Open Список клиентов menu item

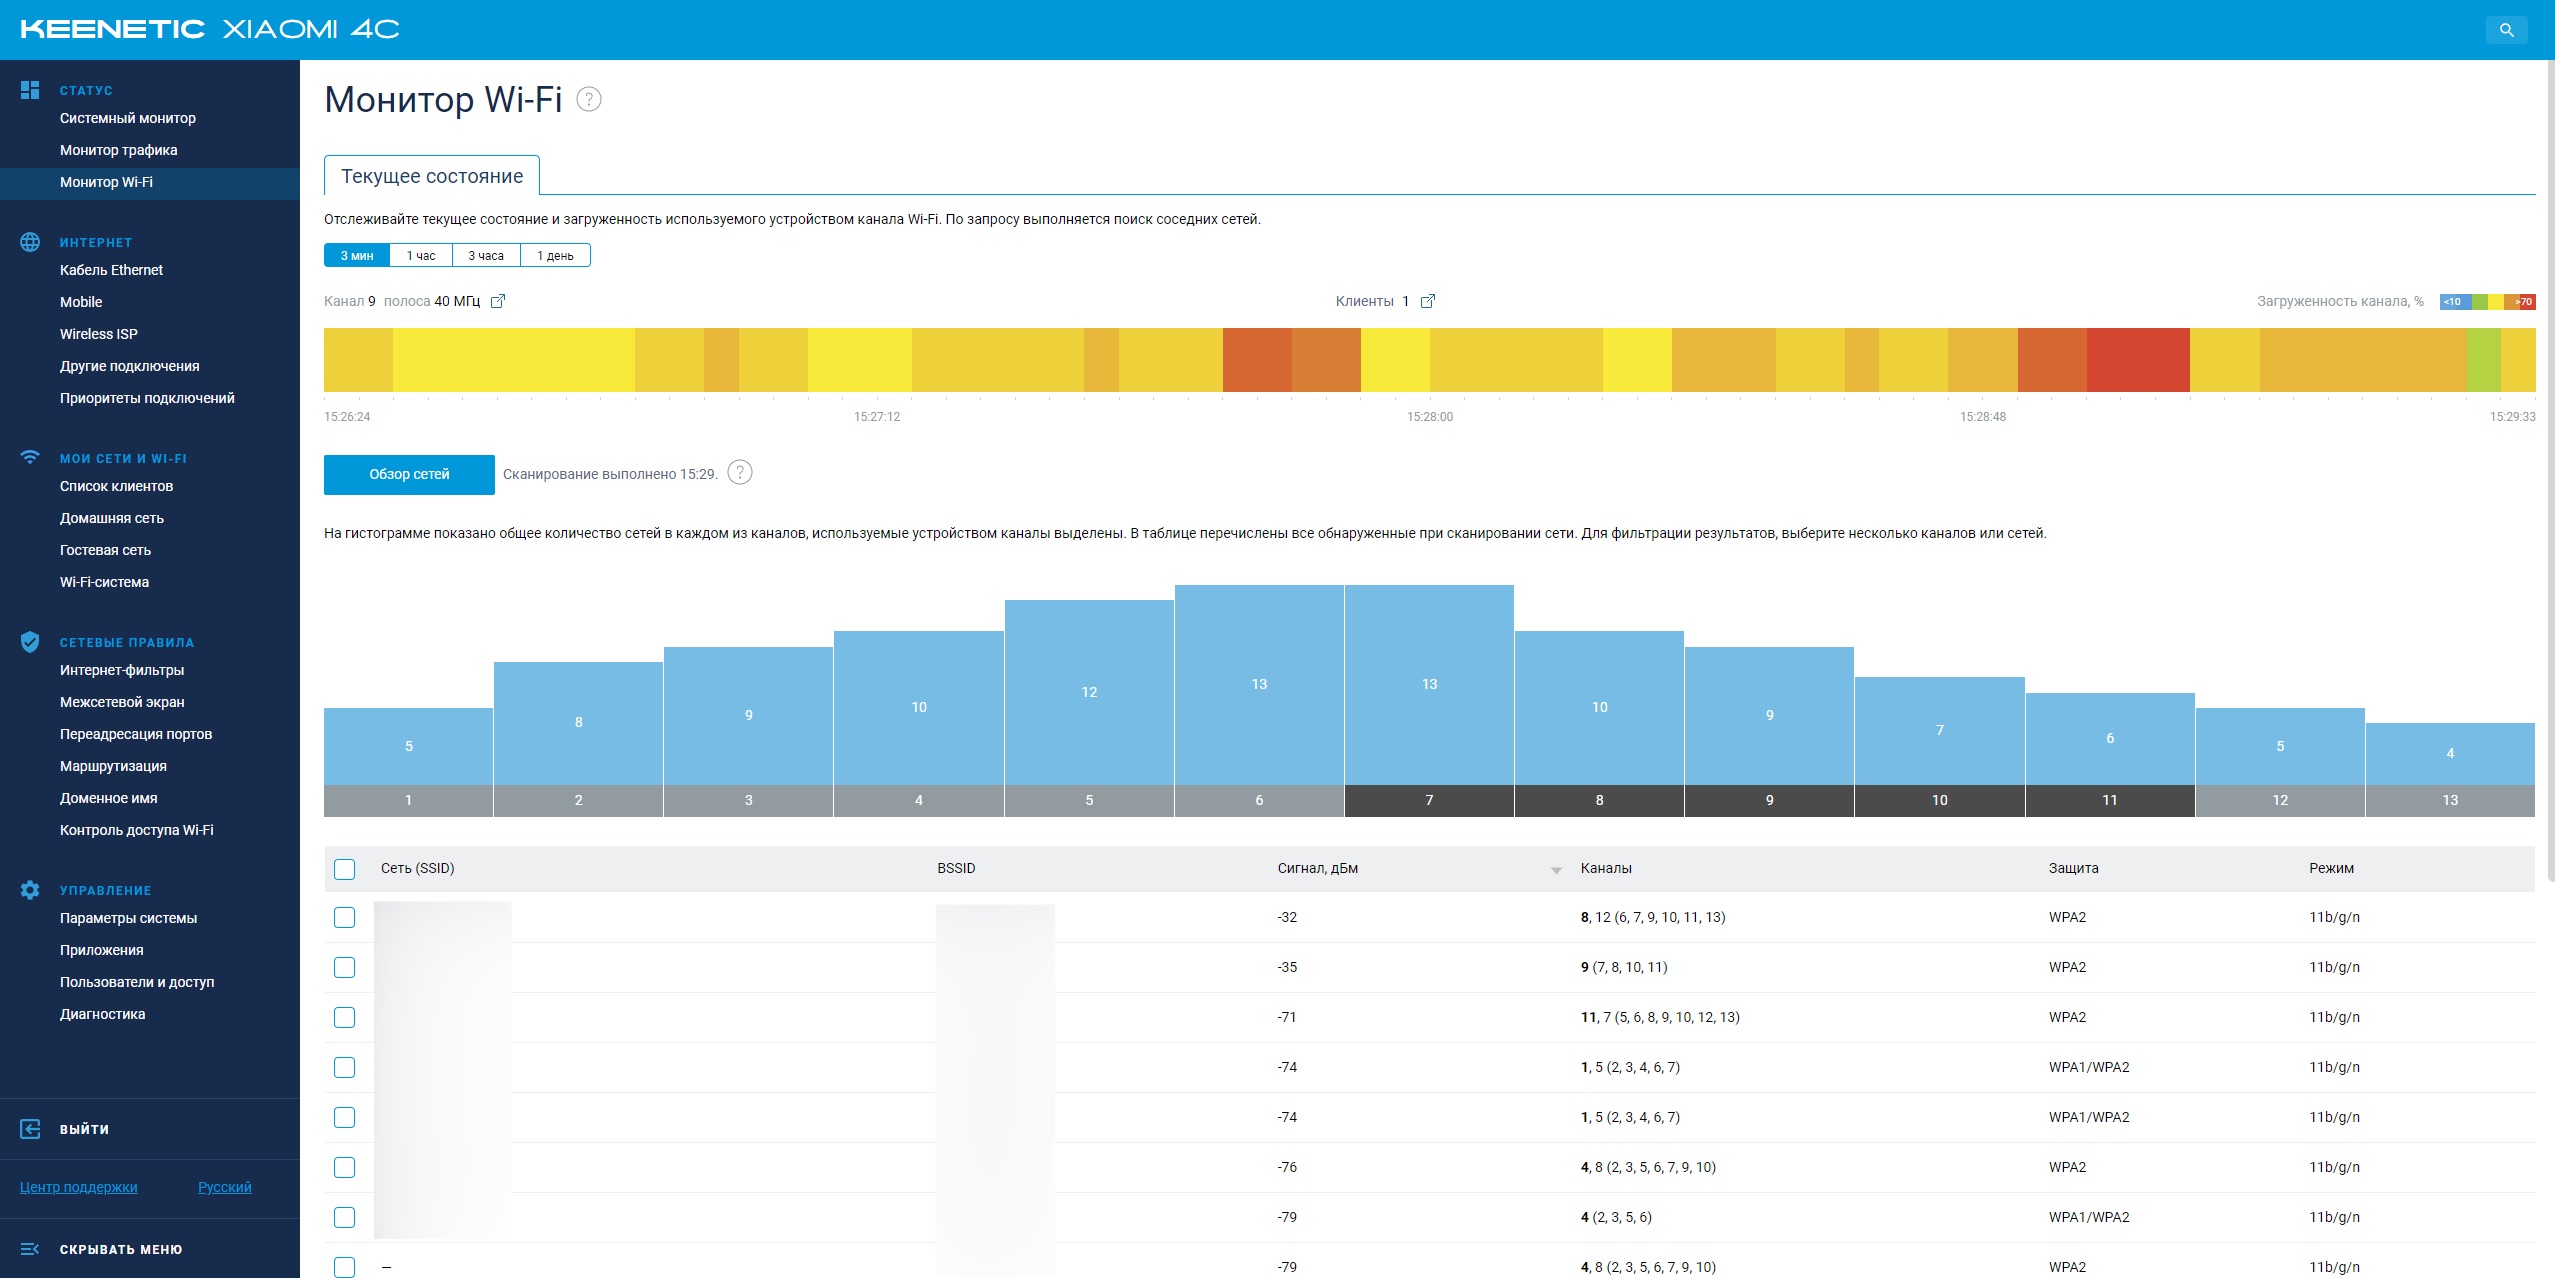pos(116,486)
